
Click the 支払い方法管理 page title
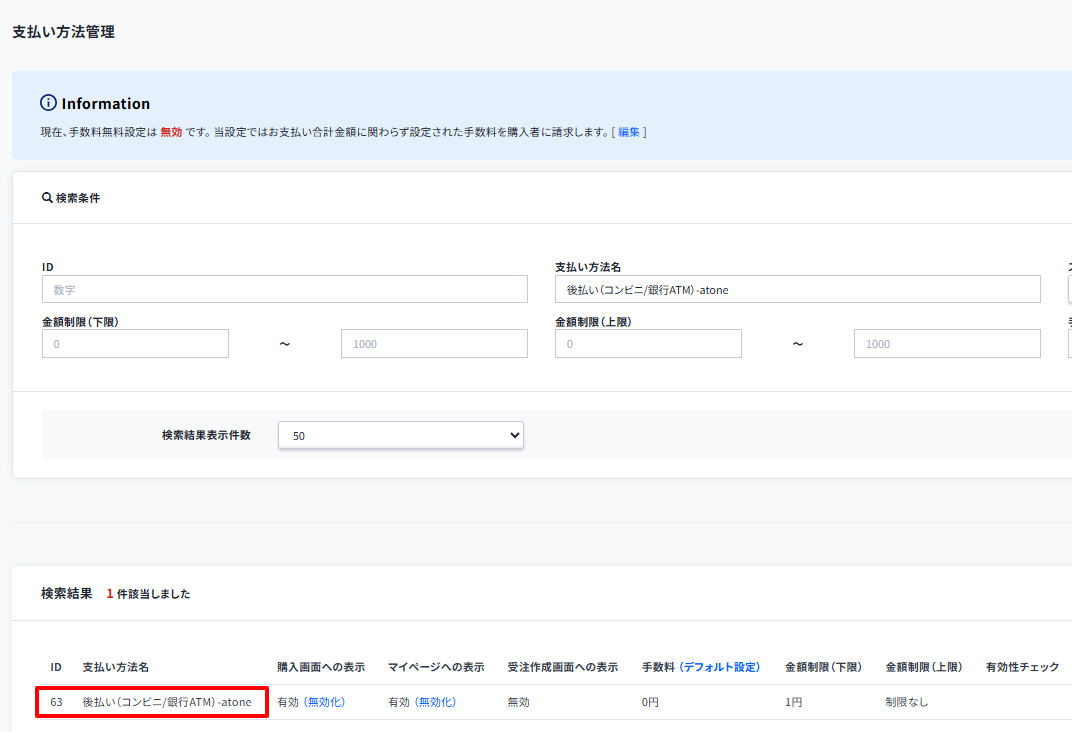pyautogui.click(x=63, y=32)
